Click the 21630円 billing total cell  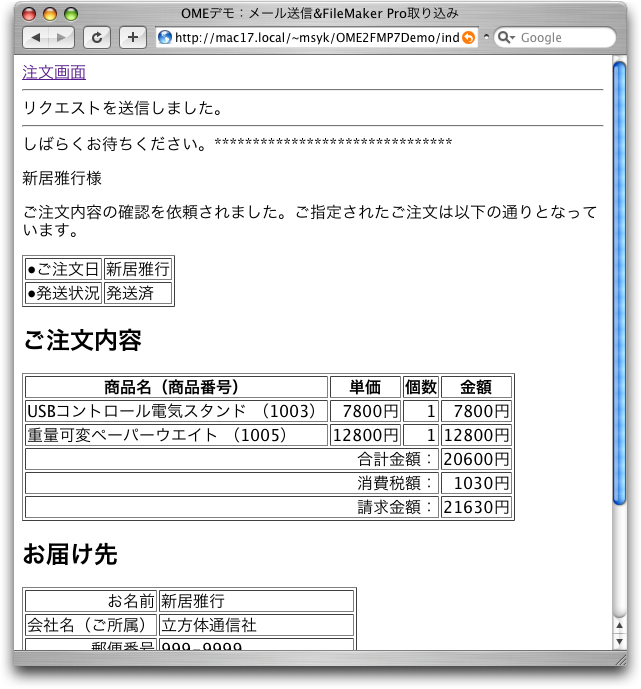(x=476, y=507)
